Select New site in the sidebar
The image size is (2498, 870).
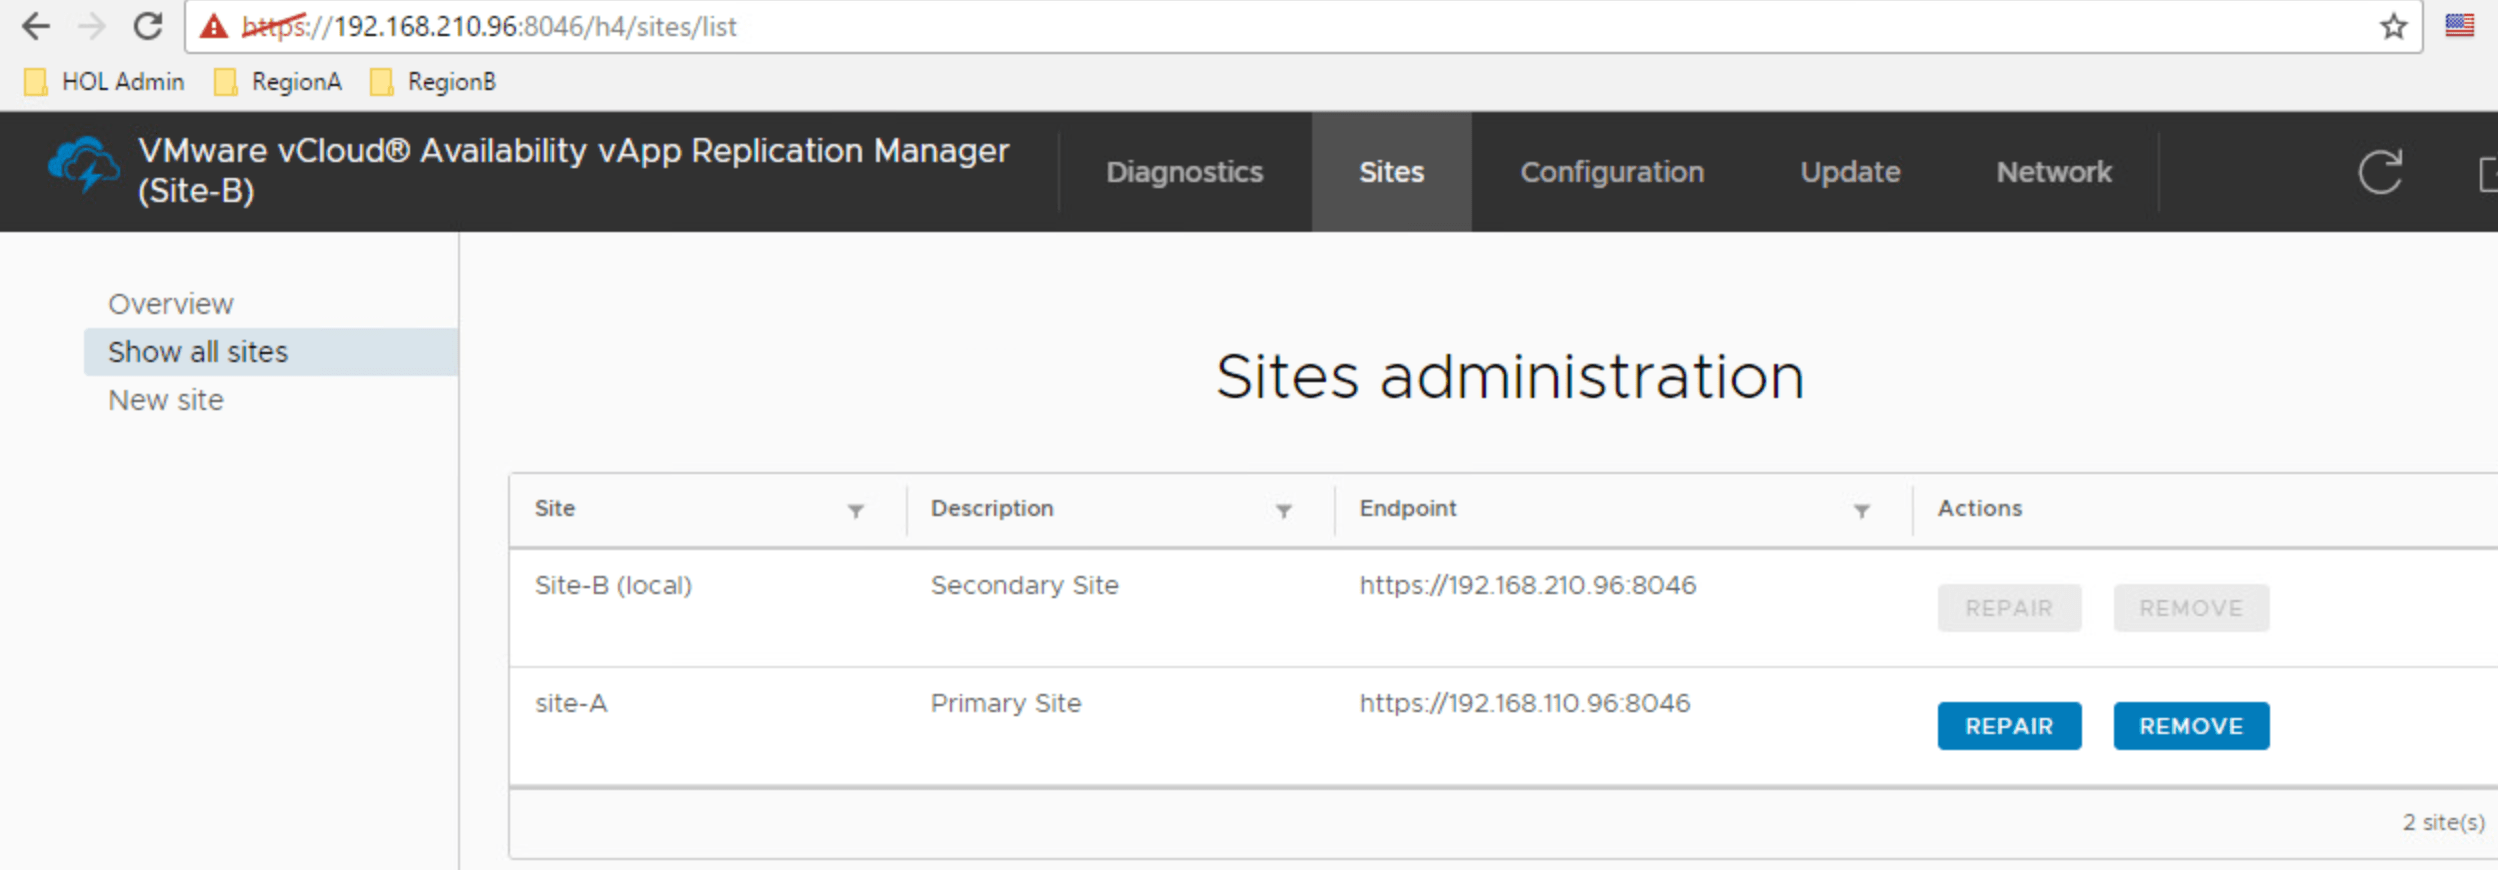(166, 400)
